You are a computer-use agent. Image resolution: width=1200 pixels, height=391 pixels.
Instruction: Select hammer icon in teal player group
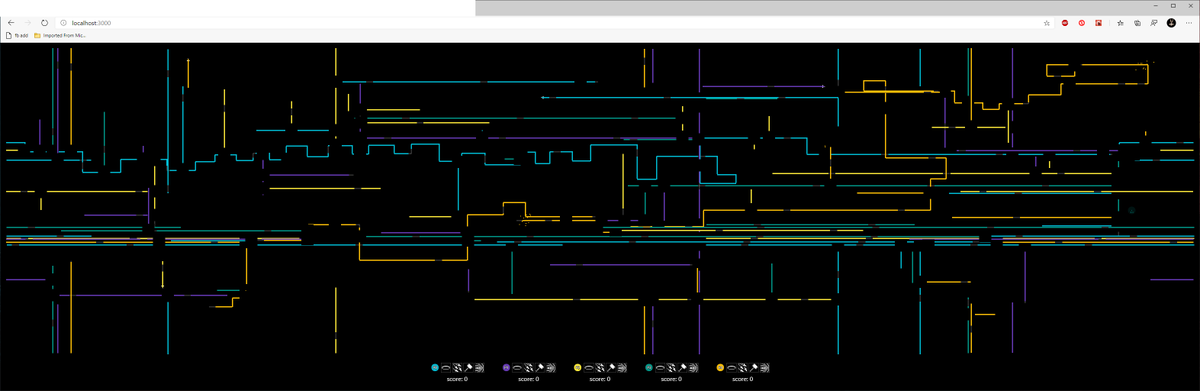click(x=682, y=368)
